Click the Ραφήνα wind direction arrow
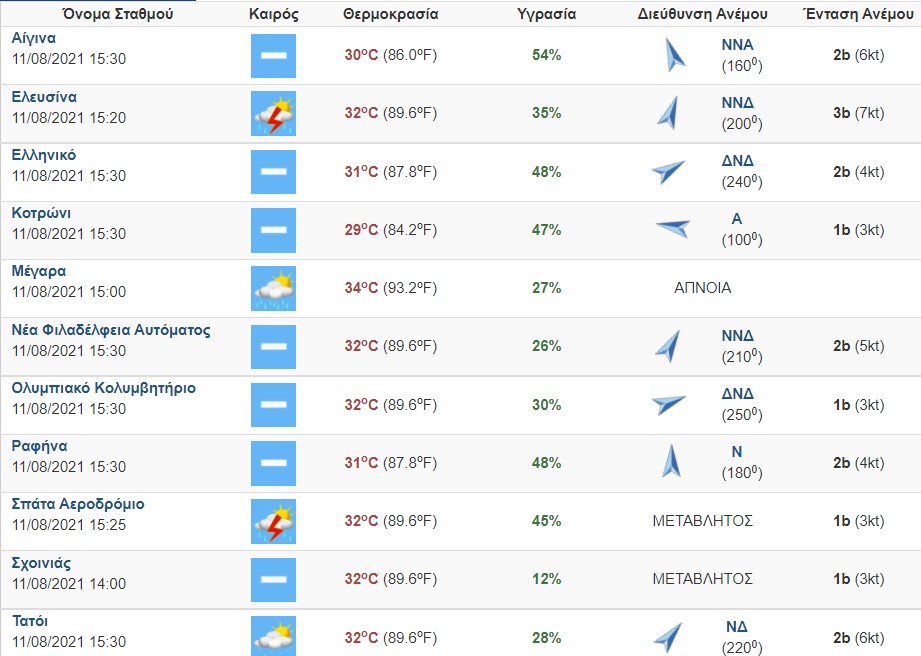The image size is (921, 656). click(671, 462)
